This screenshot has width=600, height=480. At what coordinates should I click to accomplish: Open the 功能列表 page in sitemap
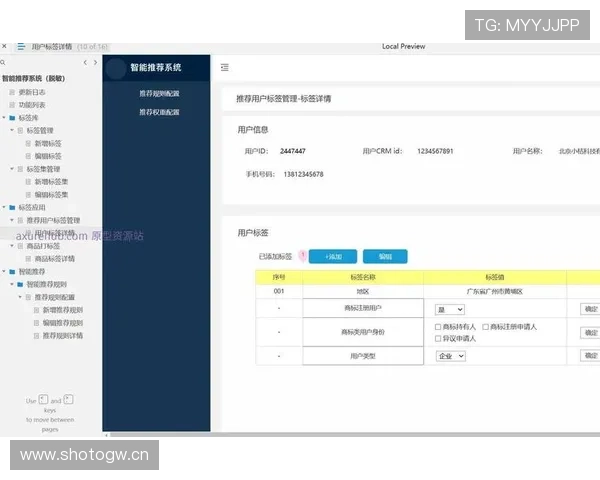pyautogui.click(x=32, y=105)
